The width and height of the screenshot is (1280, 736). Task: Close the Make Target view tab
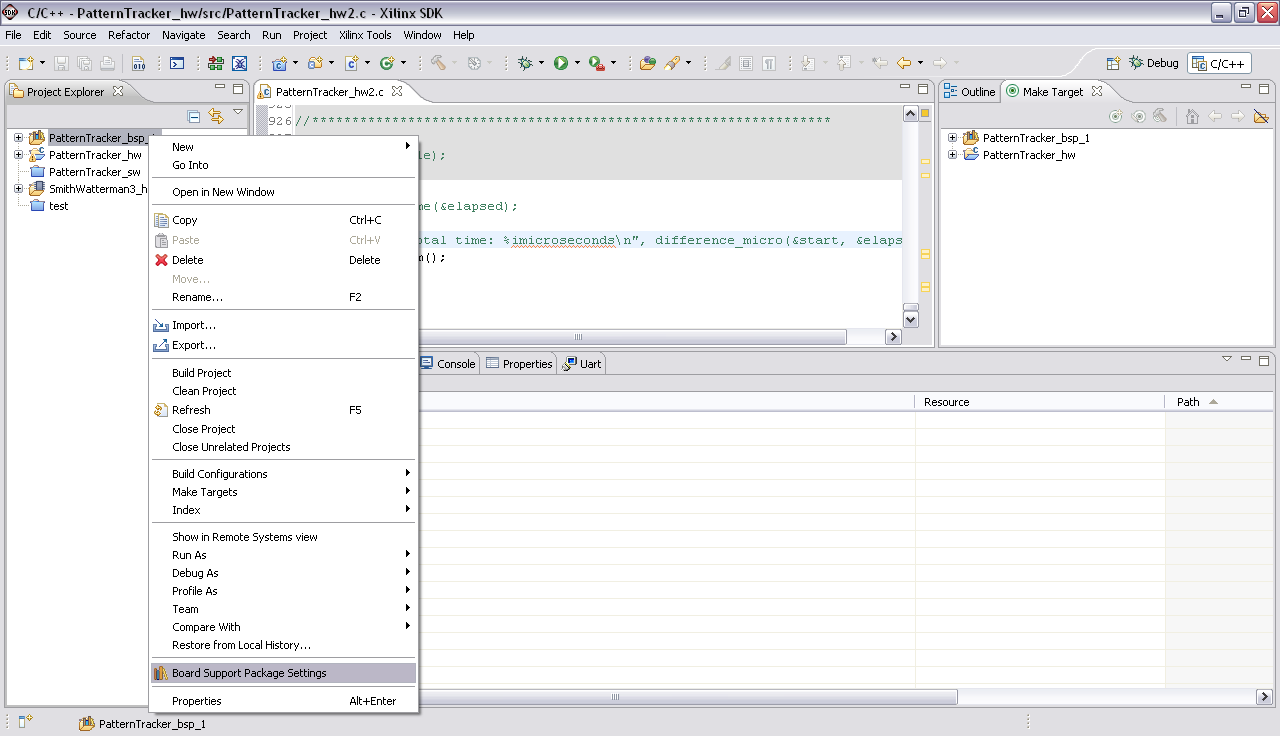pos(1097,91)
